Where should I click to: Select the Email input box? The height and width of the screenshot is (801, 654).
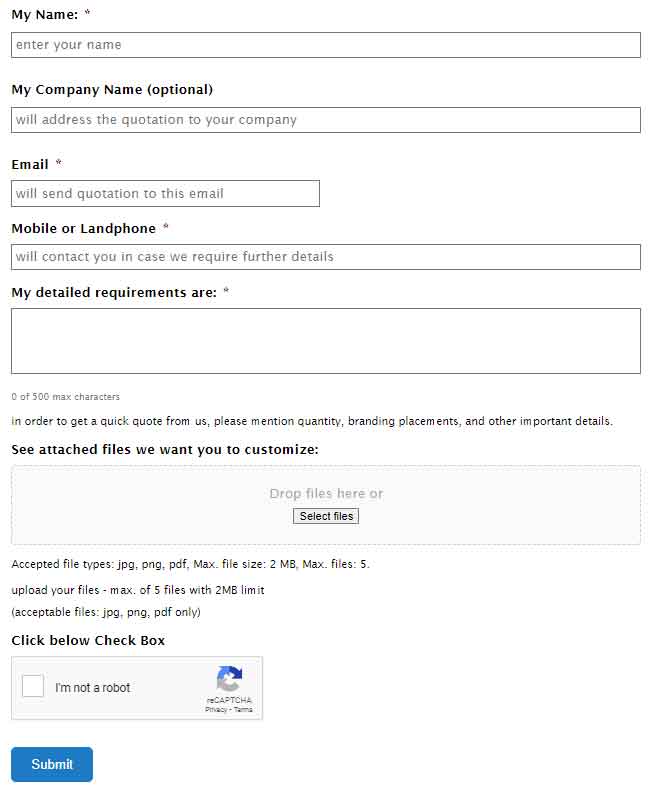166,194
